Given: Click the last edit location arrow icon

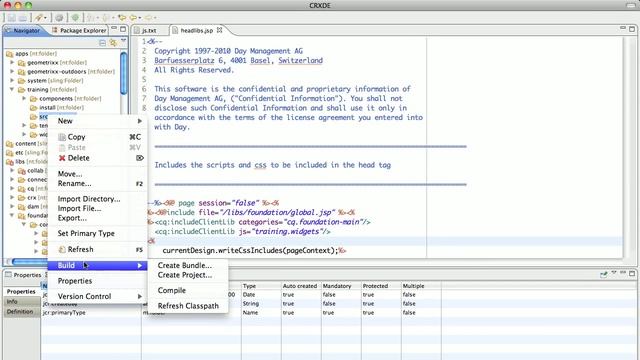Looking at the screenshot, I should [122, 18].
